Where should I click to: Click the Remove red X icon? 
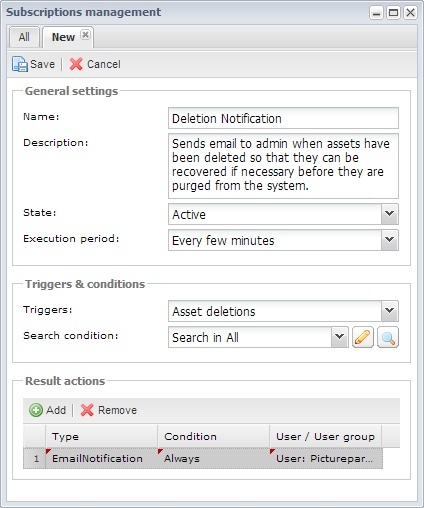87,410
